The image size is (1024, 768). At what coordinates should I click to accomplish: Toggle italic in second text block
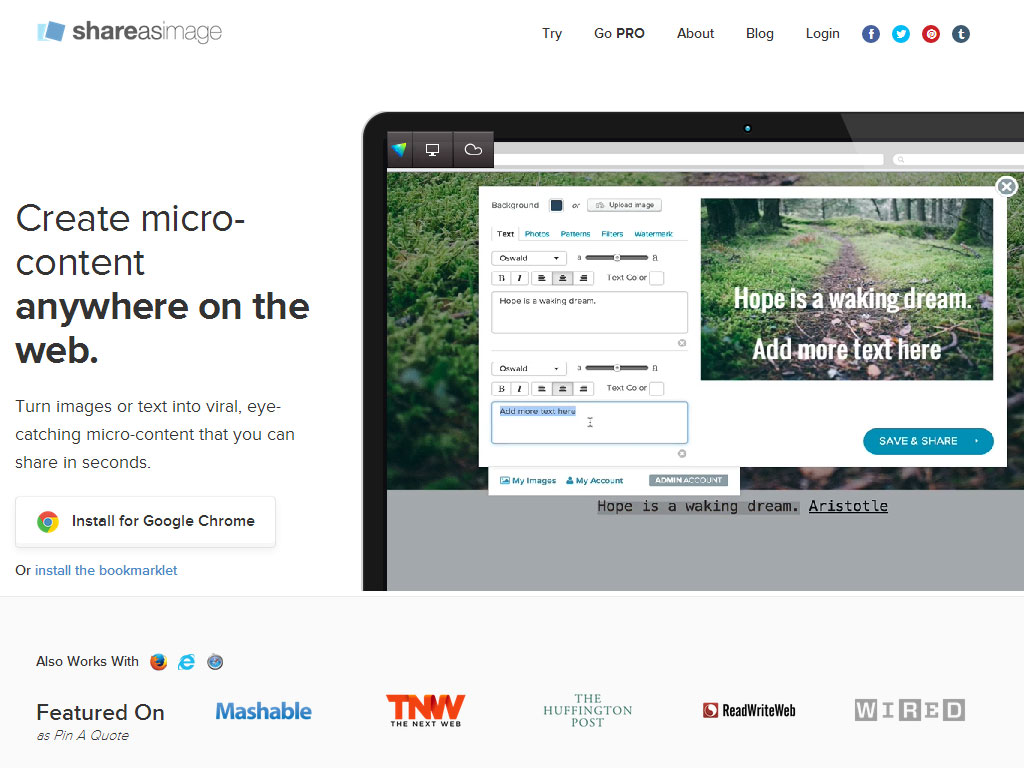519,389
